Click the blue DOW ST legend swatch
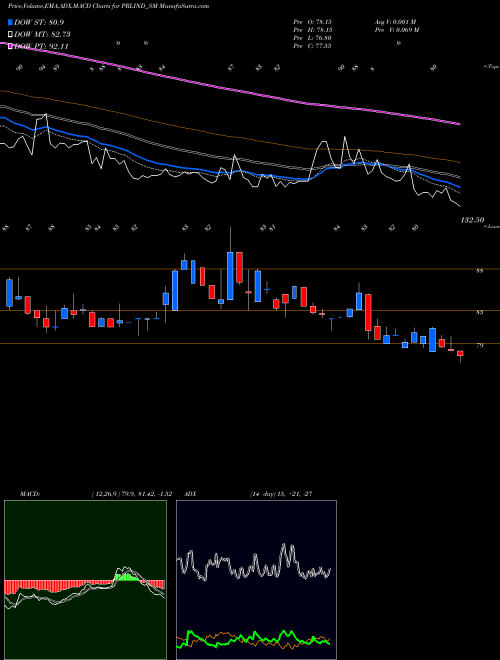Screen dimensions: 500x660 click(x=10, y=22)
